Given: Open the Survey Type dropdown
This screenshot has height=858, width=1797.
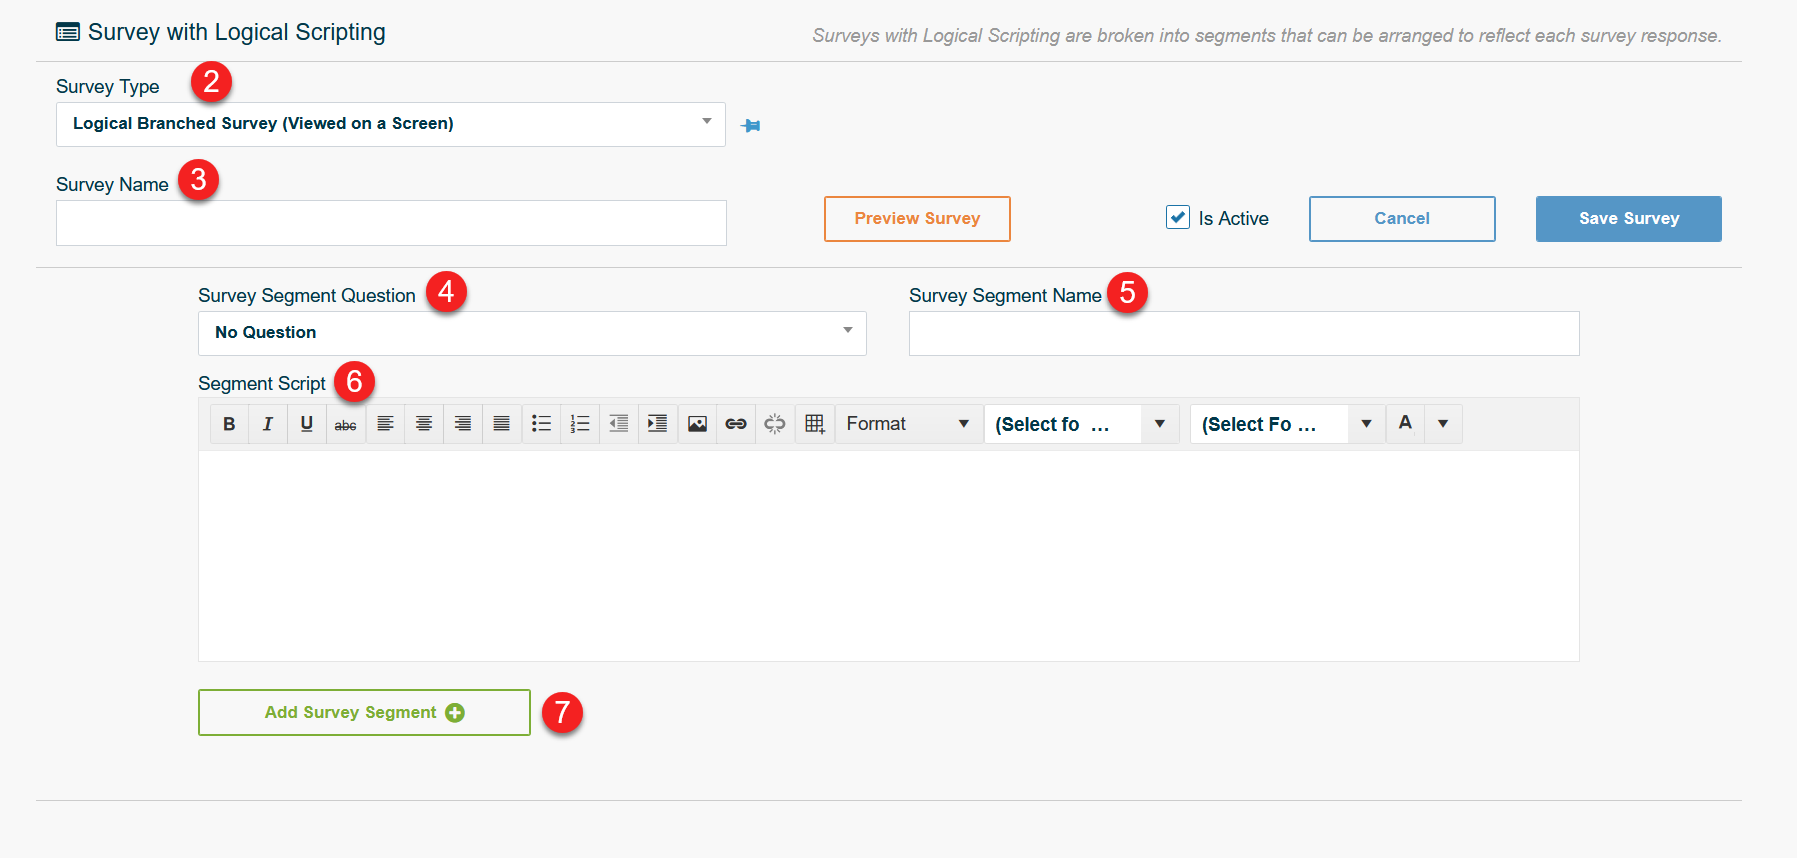Looking at the screenshot, I should pos(391,124).
